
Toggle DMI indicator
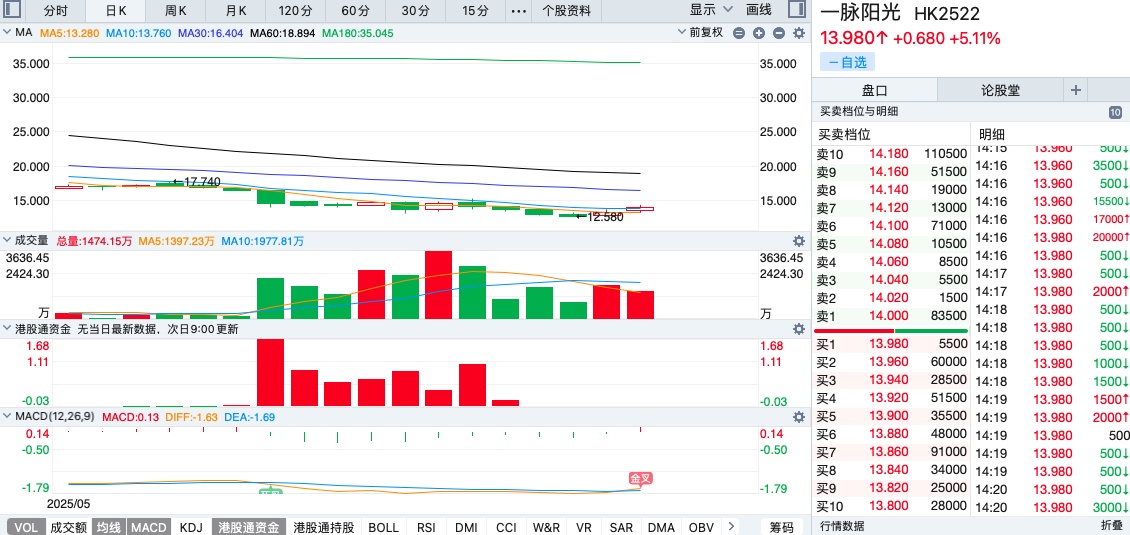467,527
